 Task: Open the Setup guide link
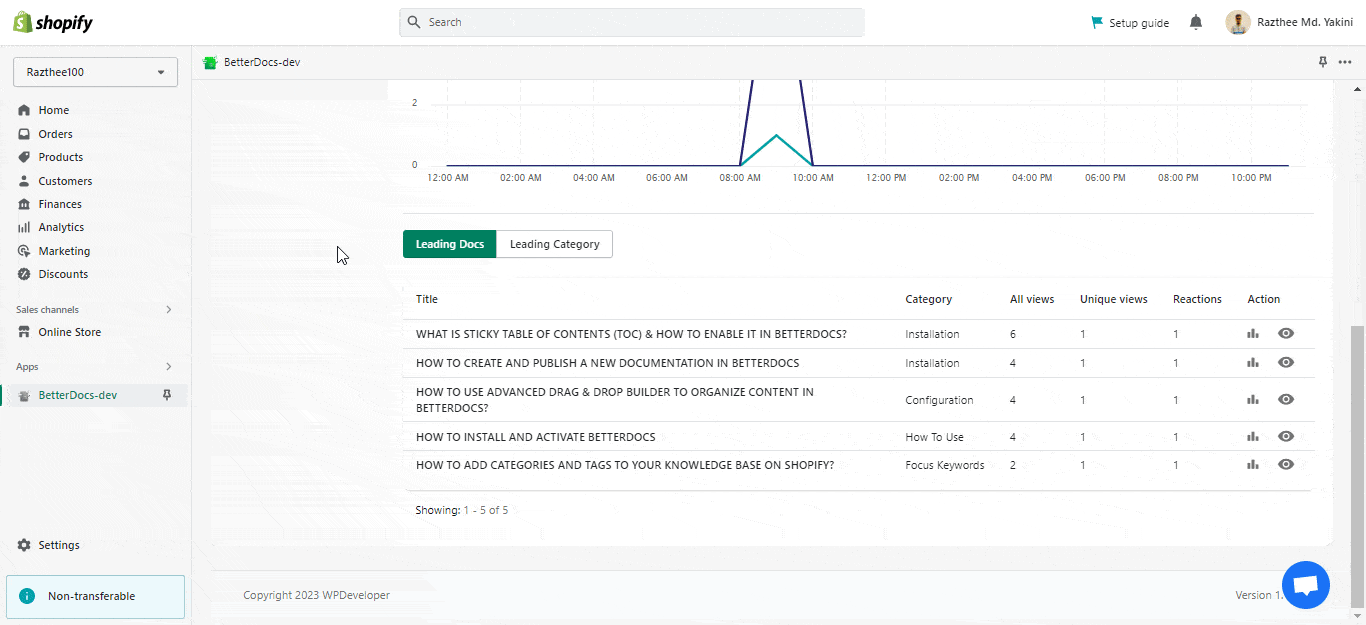(1139, 23)
